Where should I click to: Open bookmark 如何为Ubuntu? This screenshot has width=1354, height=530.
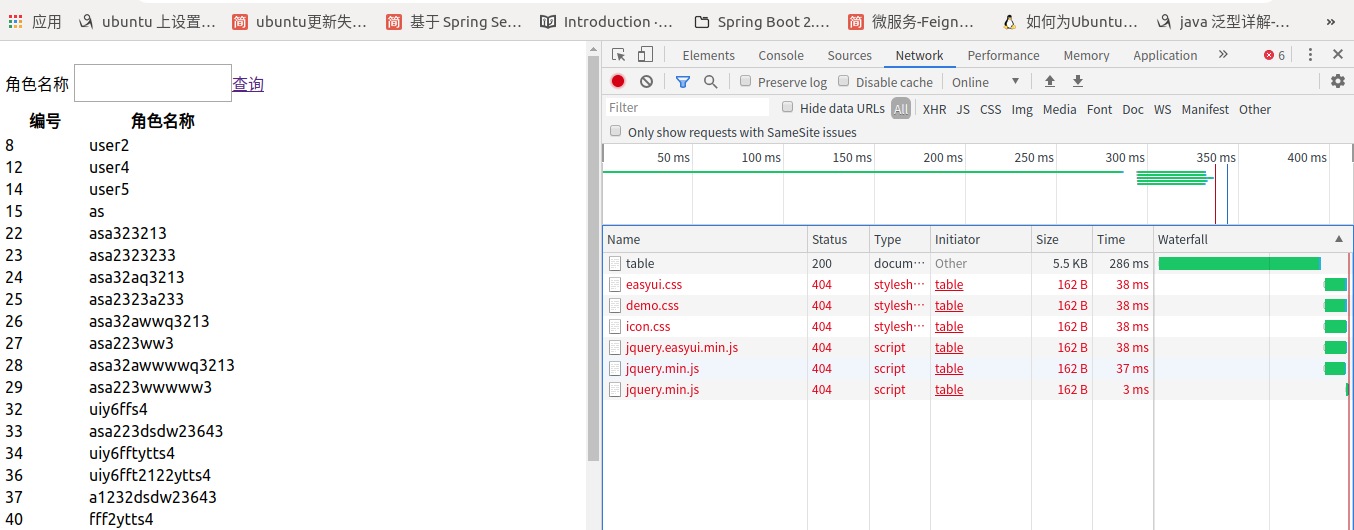pyautogui.click(x=1070, y=21)
